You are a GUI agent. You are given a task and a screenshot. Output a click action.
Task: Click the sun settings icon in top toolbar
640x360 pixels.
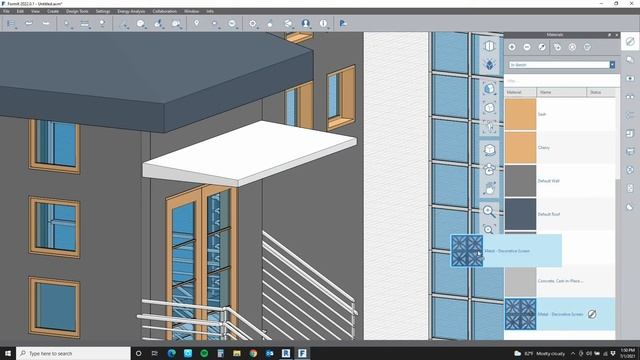point(253,23)
